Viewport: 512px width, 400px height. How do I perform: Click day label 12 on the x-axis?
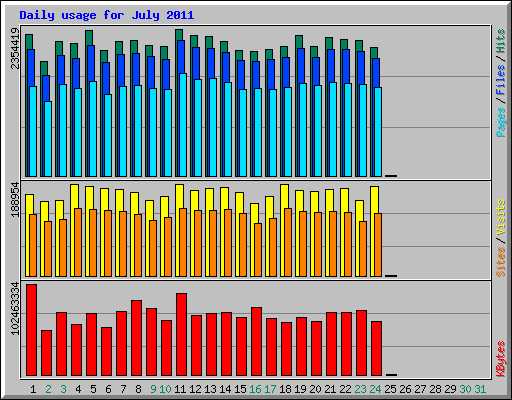click(195, 389)
